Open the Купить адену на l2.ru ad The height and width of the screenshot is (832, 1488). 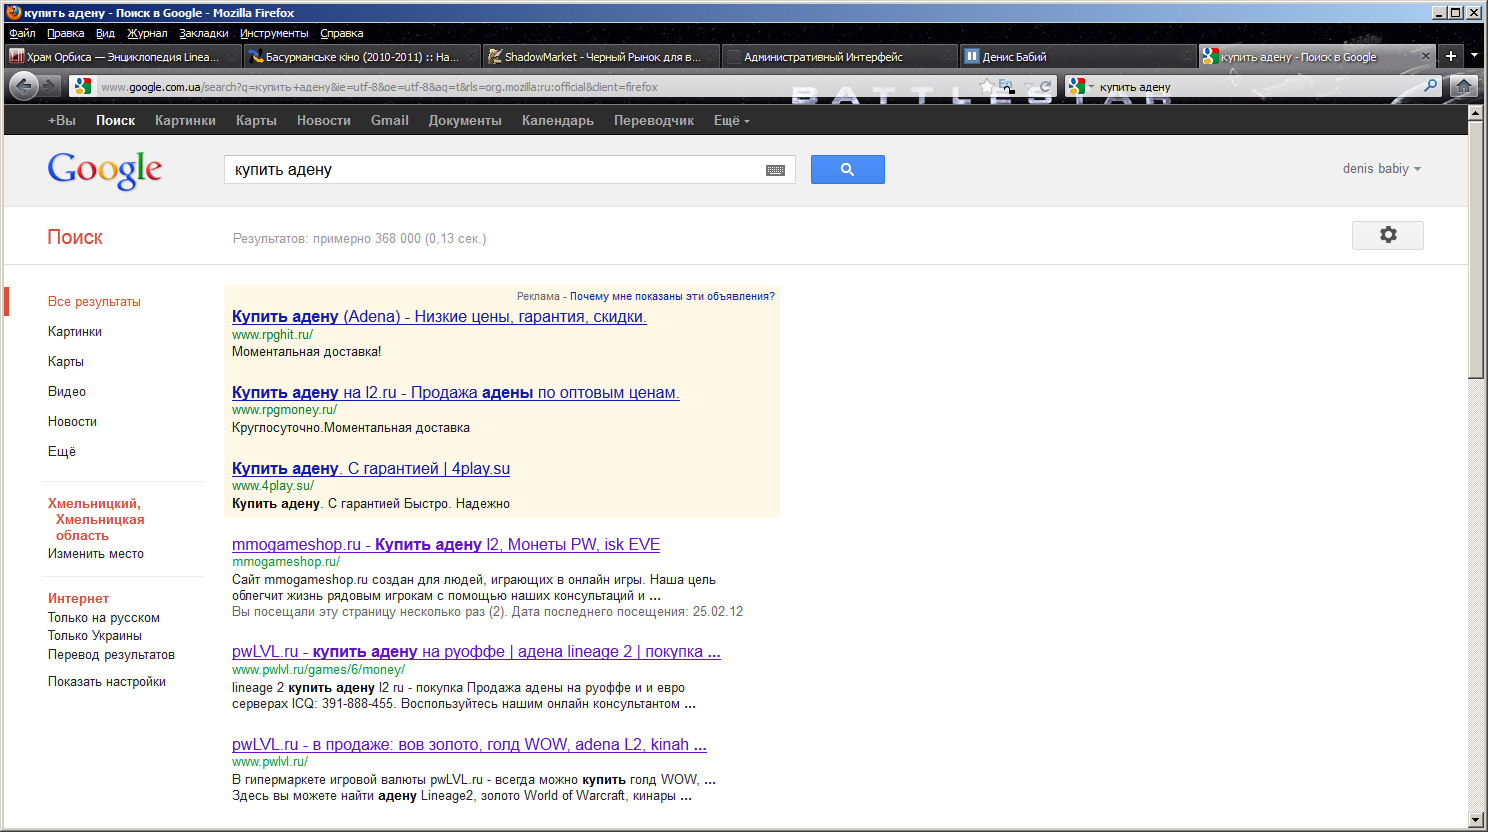[456, 393]
